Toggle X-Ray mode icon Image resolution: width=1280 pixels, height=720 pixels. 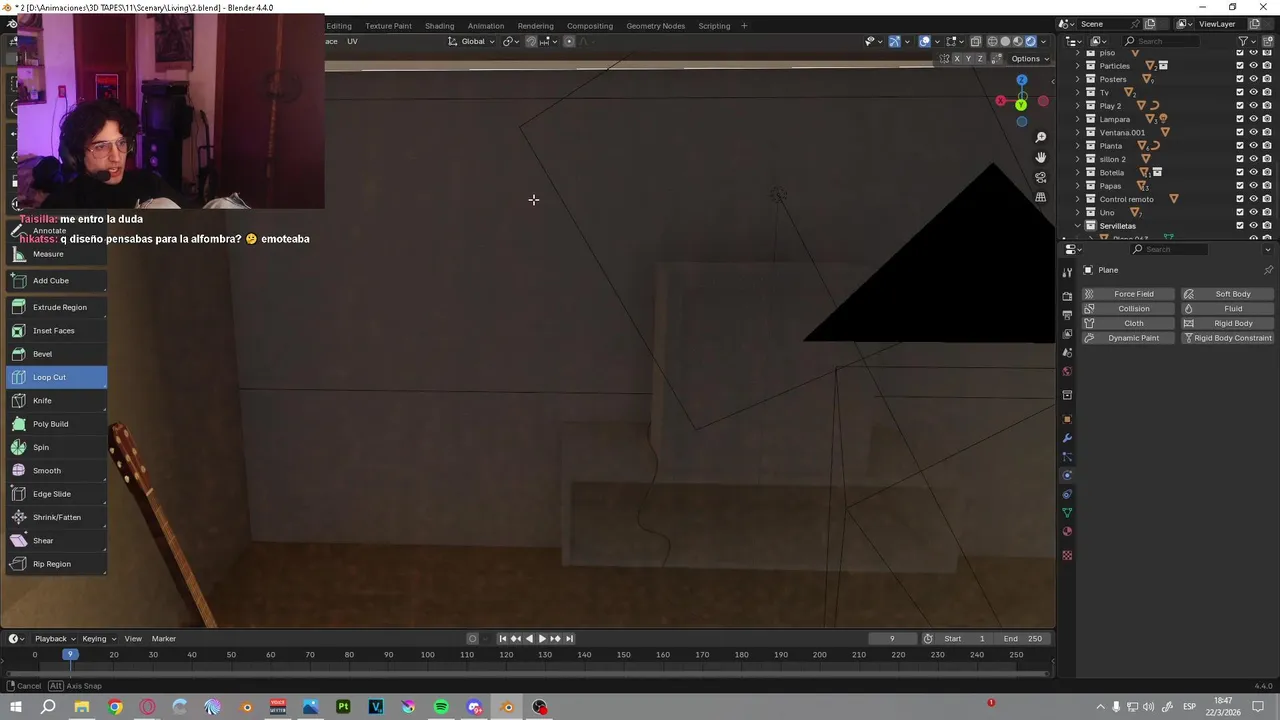pyautogui.click(x=975, y=41)
